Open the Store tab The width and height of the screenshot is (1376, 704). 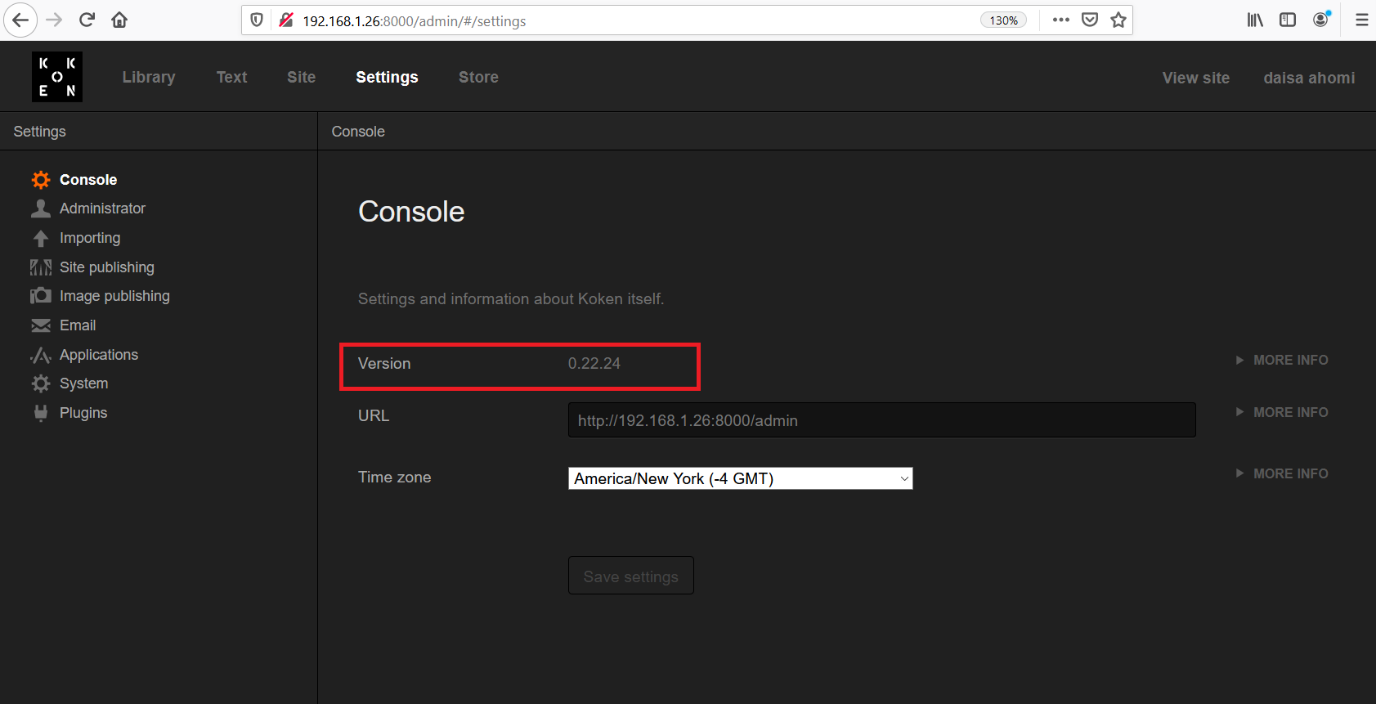point(478,77)
